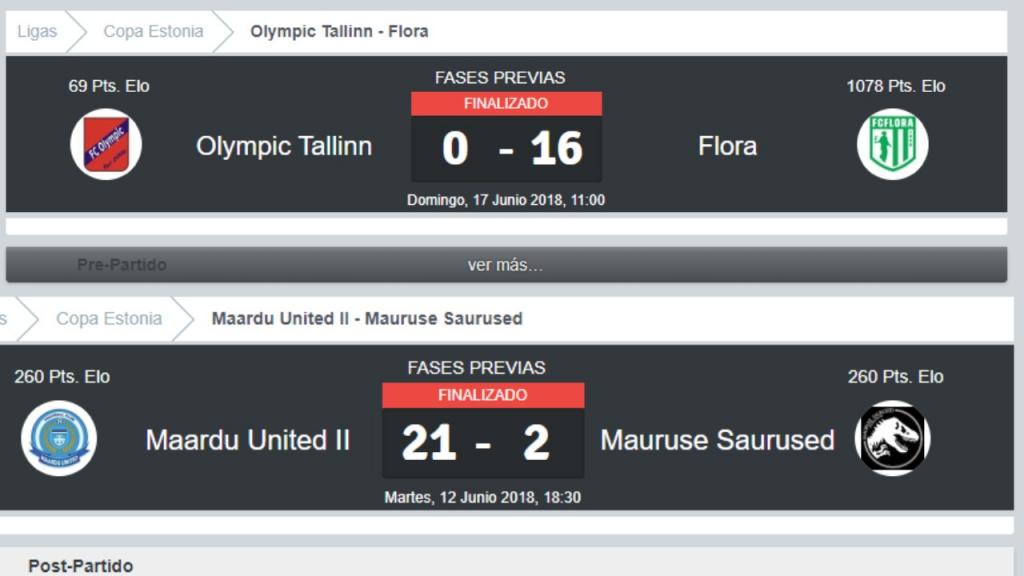
Task: Open Copa Estonia breadcrumb in second bar
Action: [109, 319]
